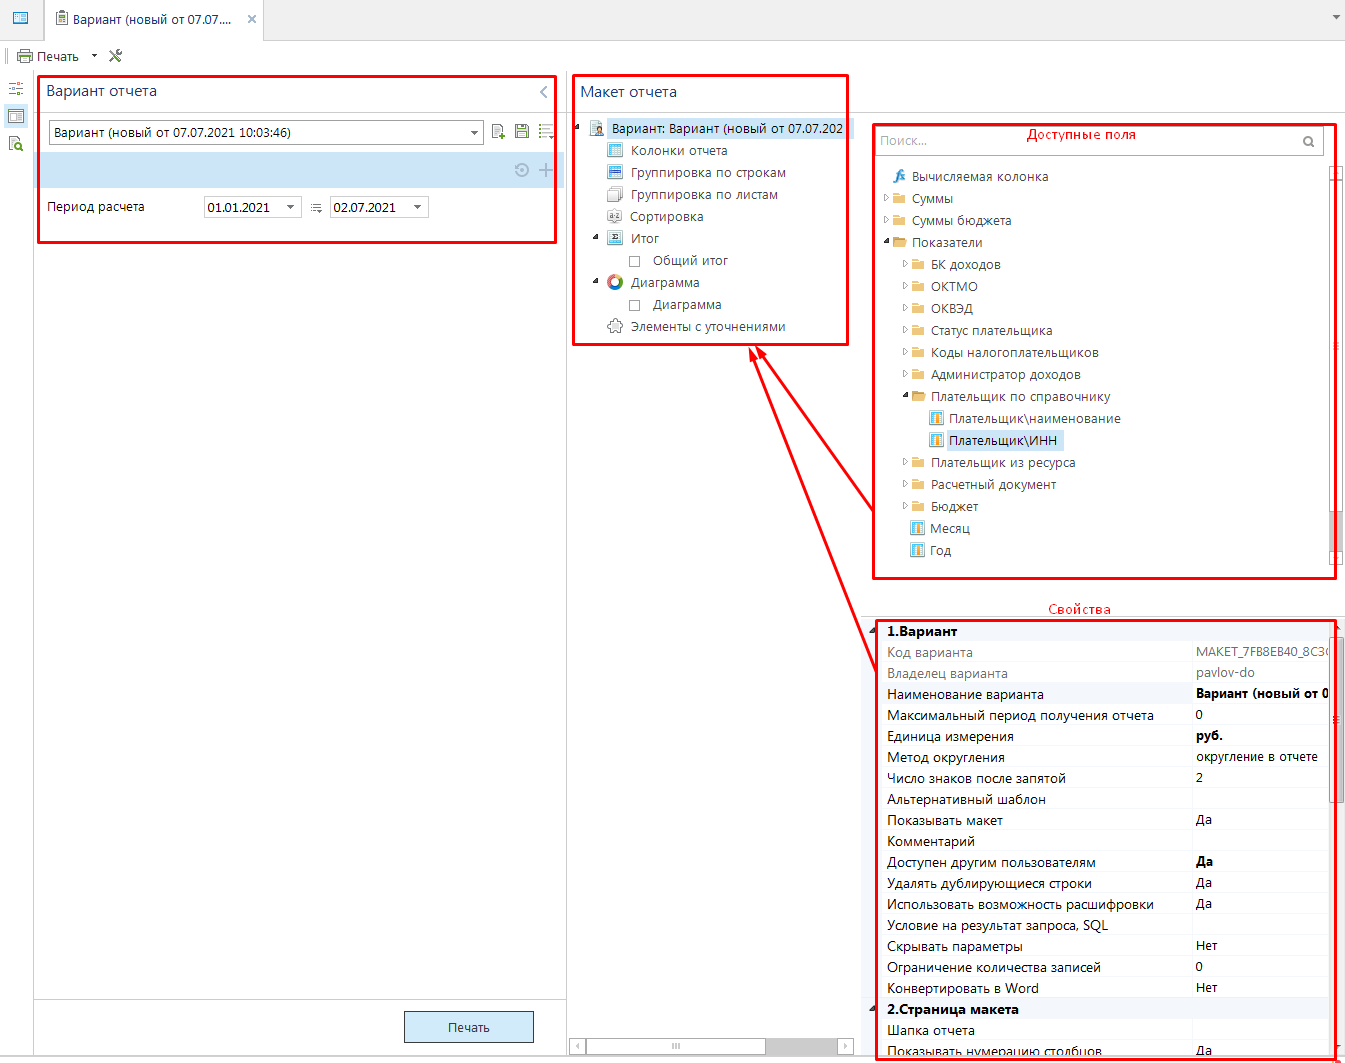Expand the БК доходов folder

click(x=905, y=264)
